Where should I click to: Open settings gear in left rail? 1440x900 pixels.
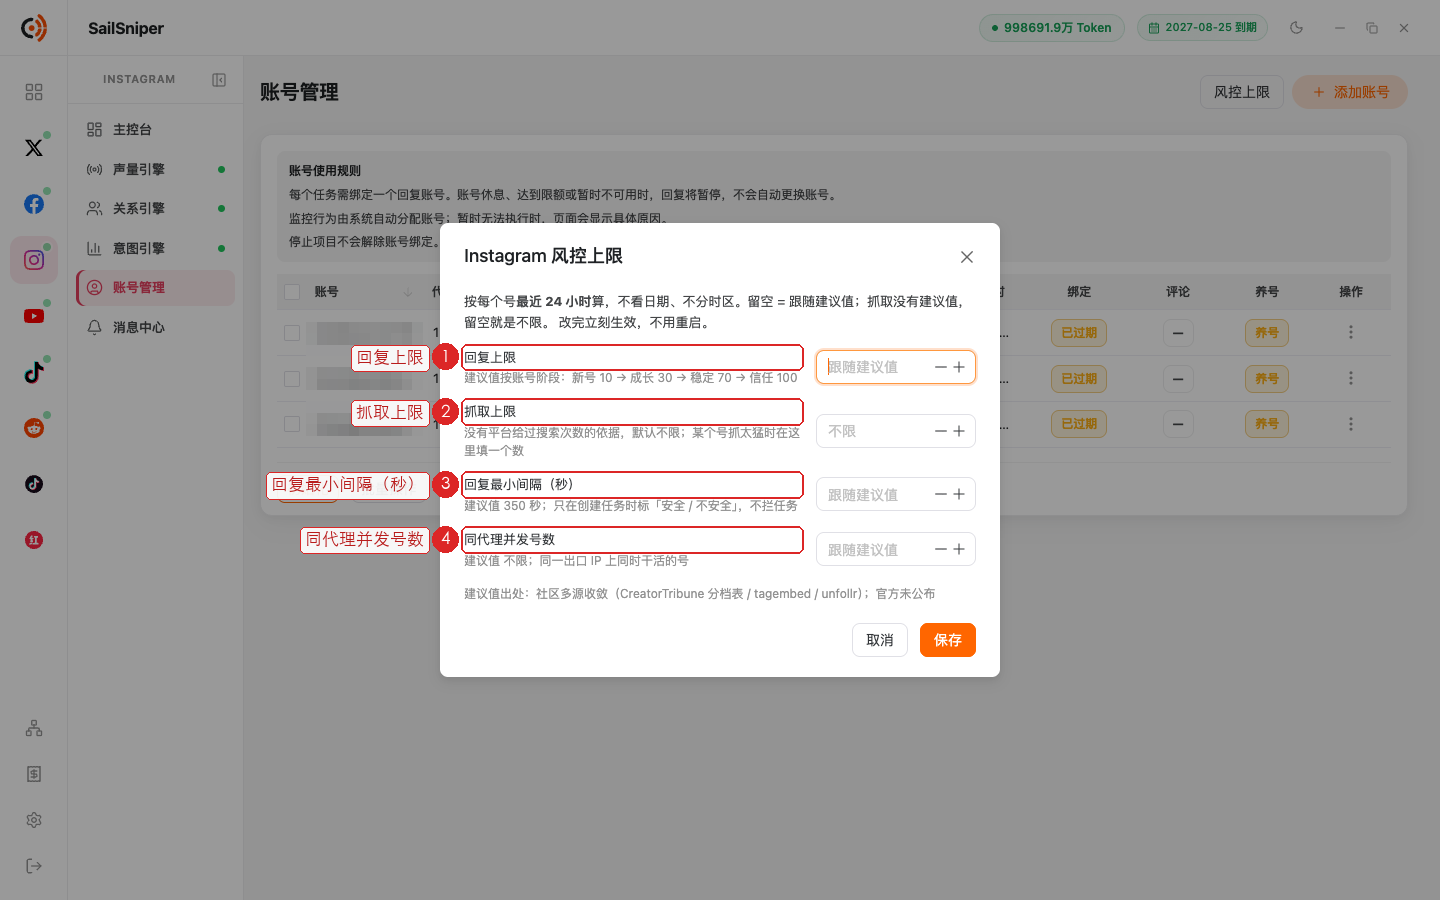34,820
